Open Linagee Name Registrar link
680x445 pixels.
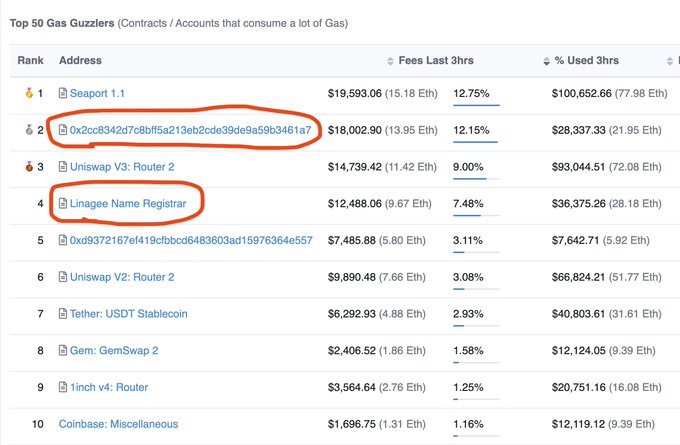128,203
